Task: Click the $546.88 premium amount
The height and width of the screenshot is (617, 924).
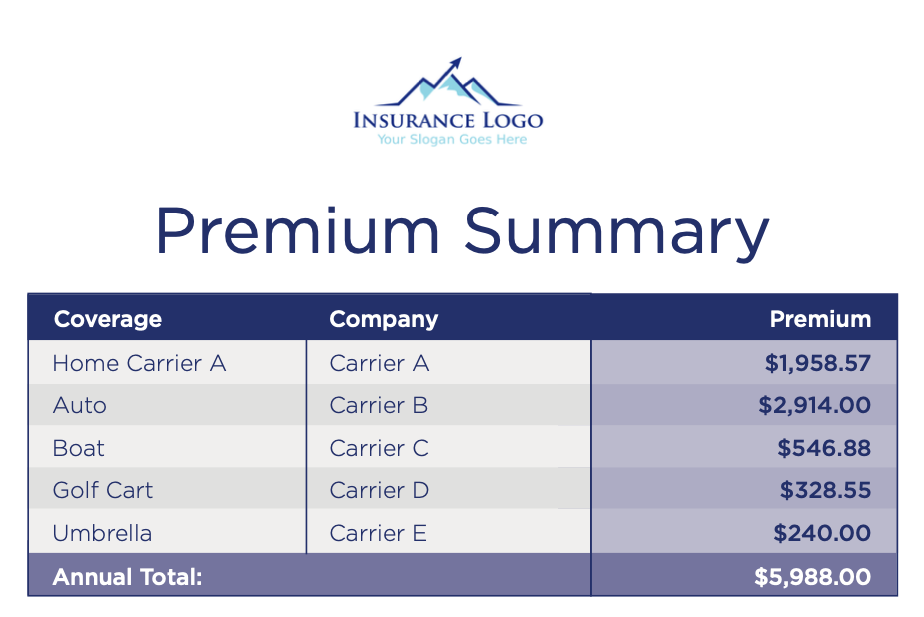Action: [x=823, y=448]
